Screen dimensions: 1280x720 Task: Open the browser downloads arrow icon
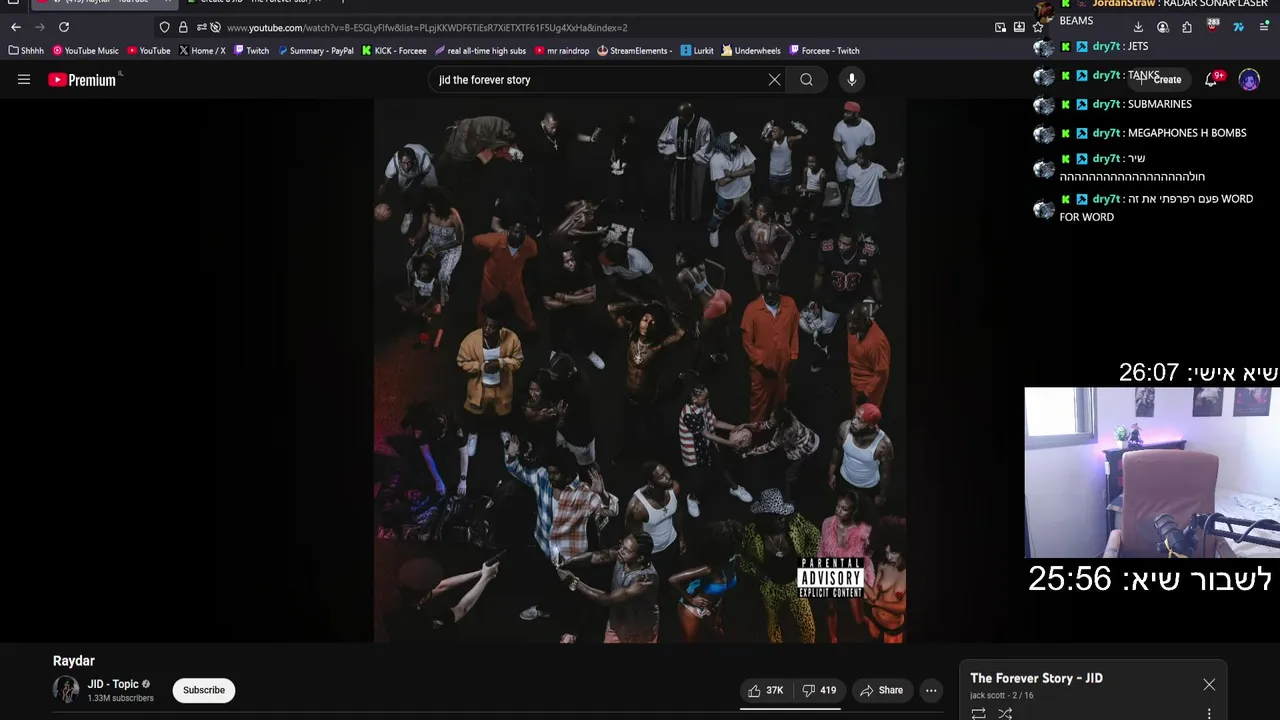pyautogui.click(x=1138, y=27)
